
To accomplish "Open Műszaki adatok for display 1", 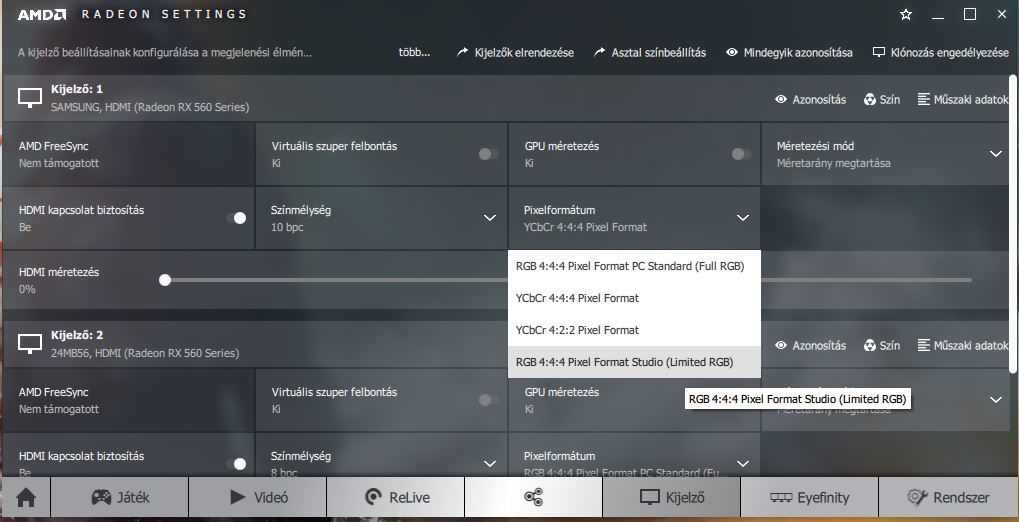I will click(962, 99).
